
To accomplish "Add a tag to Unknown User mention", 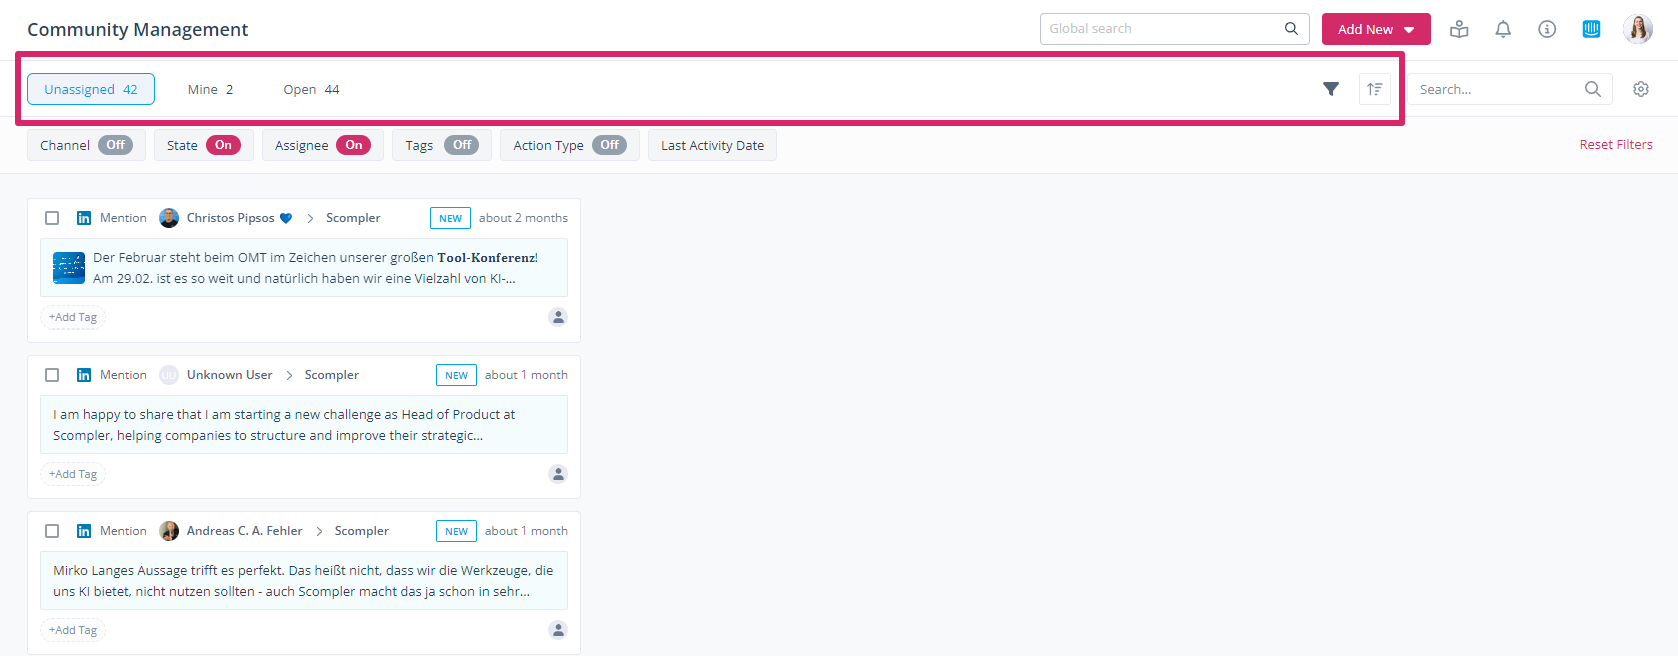I will [73, 474].
